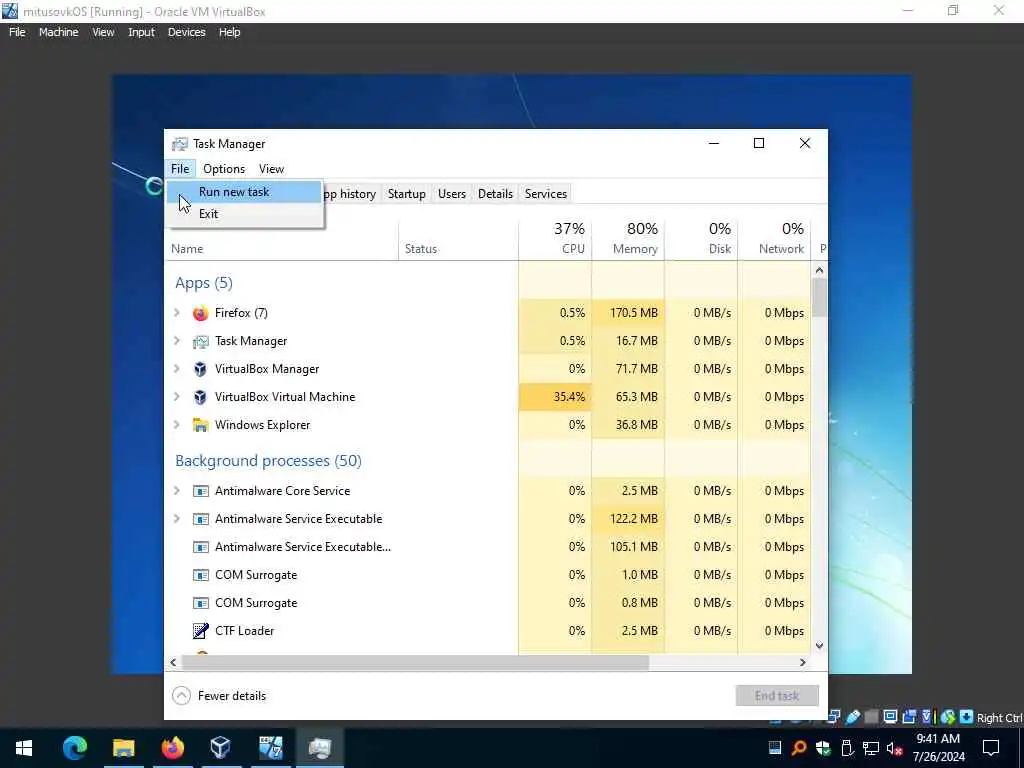1024x768 pixels.
Task: Choose Exit from the File menu
Action: tap(244, 214)
